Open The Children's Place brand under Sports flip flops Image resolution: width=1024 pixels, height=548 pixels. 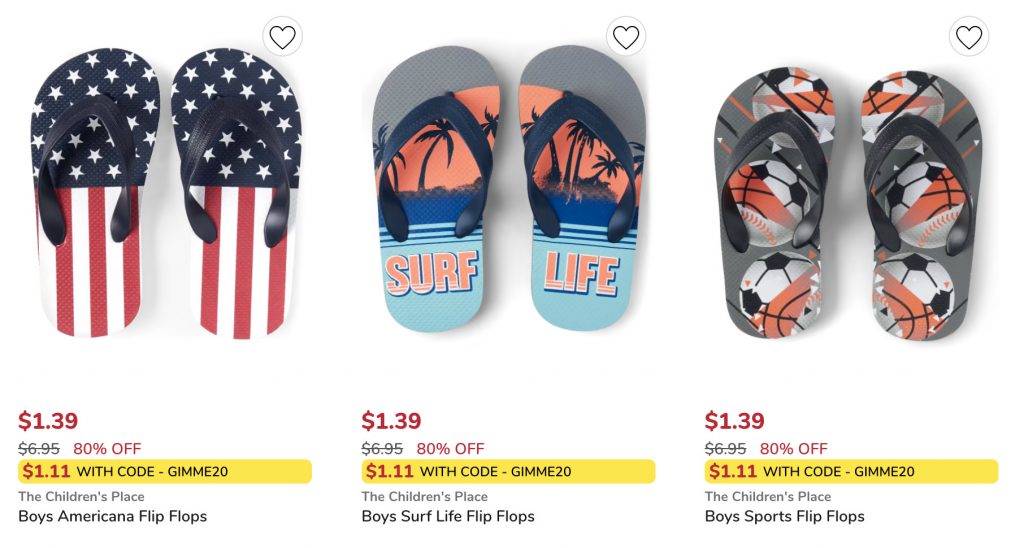[x=767, y=496]
